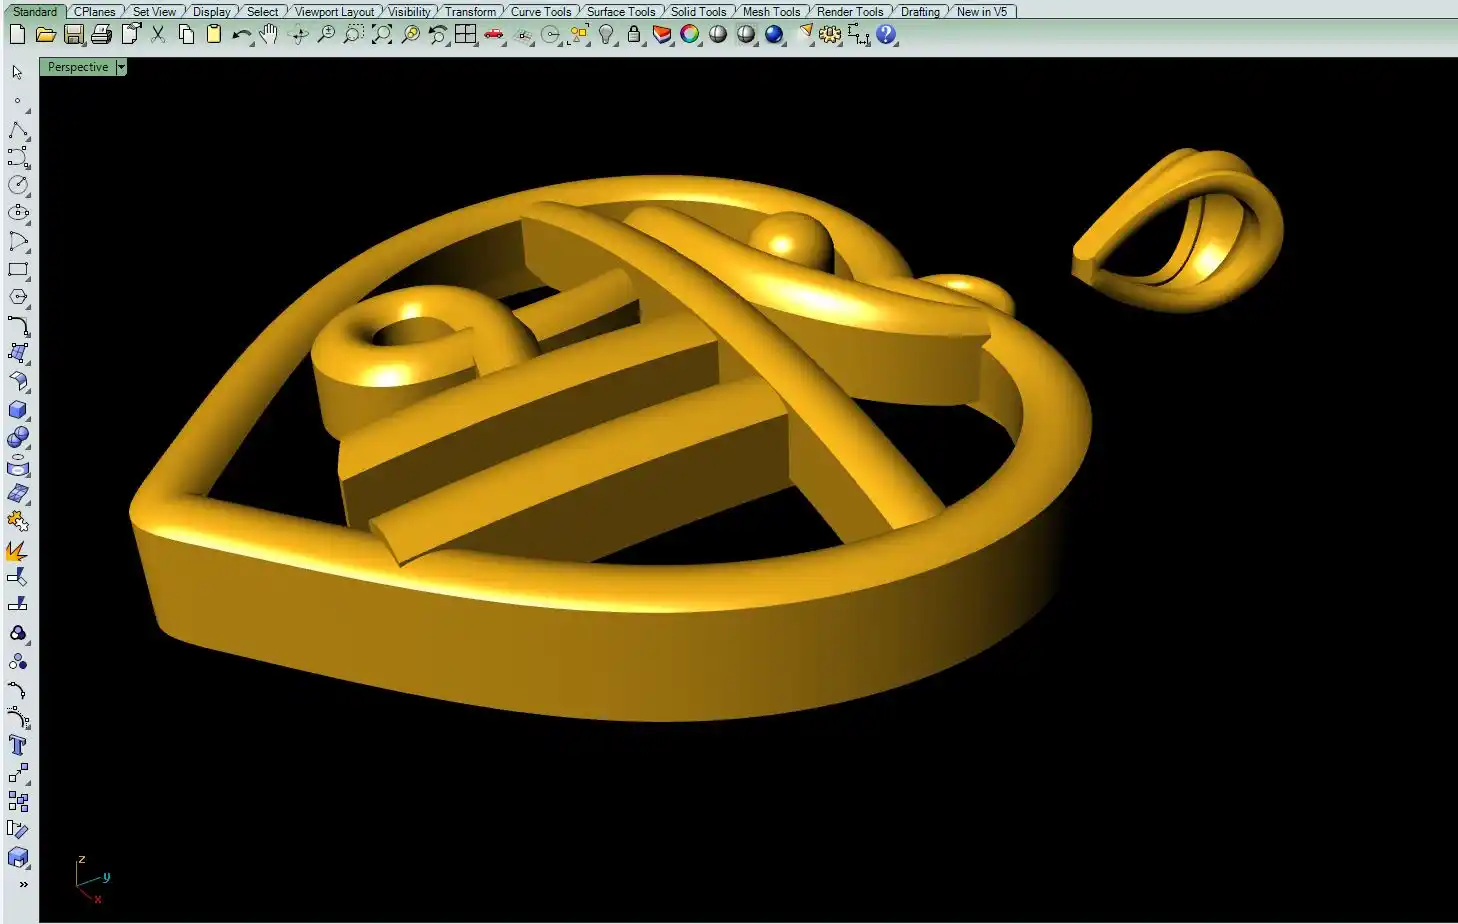1458x924 pixels.
Task: Open the Perspective viewport dropdown arrow
Action: [x=121, y=67]
